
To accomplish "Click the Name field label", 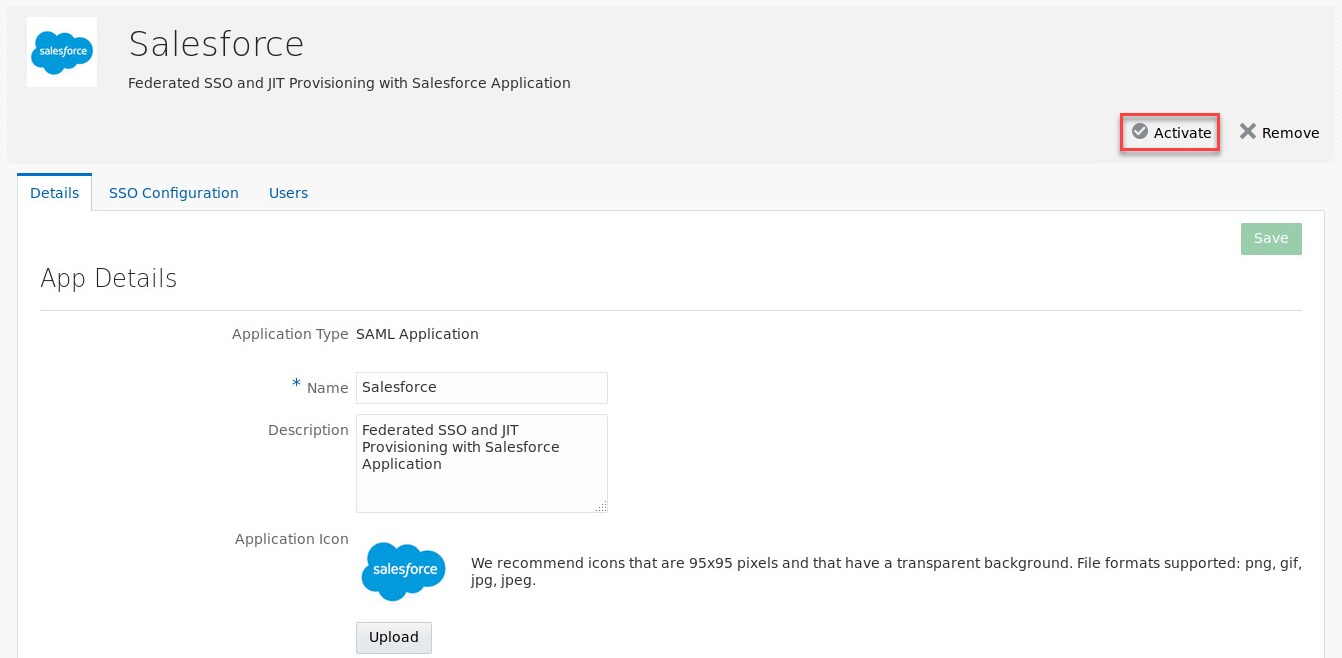I will (x=327, y=388).
